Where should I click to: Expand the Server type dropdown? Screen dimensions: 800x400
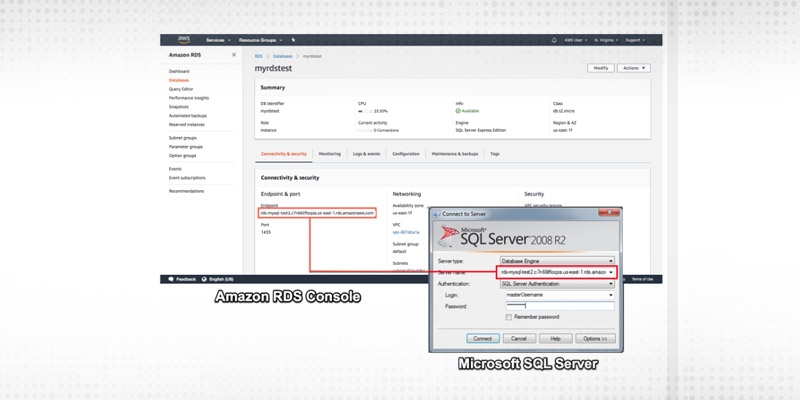(x=610, y=260)
